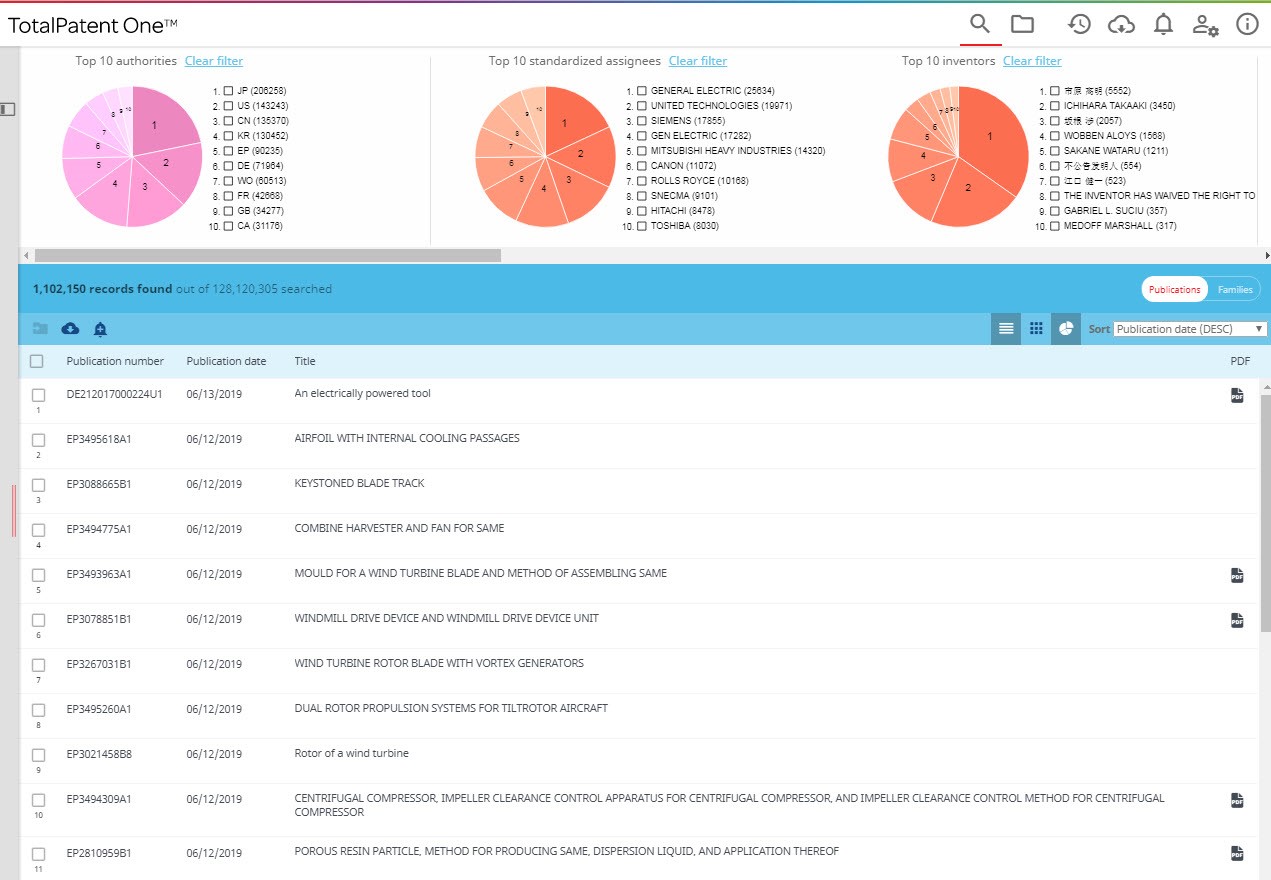This screenshot has width=1271, height=880.
Task: Click title AIRFOIL WITH INTERNAL COOLING PASSAGES
Action: pos(407,438)
